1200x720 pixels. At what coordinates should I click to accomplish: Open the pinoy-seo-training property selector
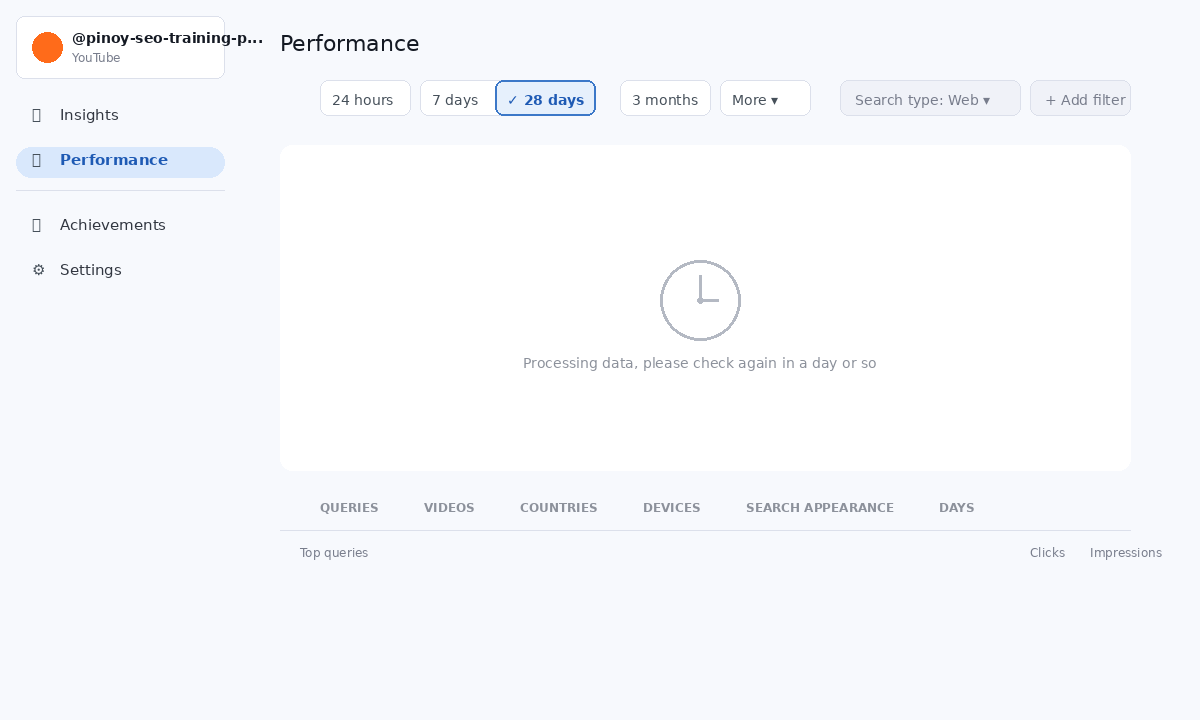[x=120, y=47]
